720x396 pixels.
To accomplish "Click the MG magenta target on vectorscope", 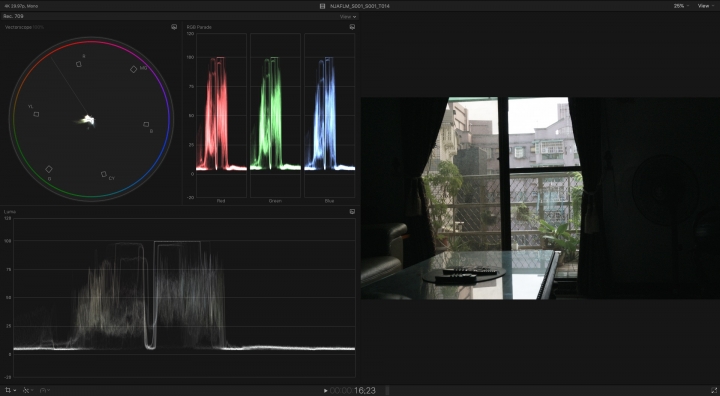I will [x=134, y=69].
